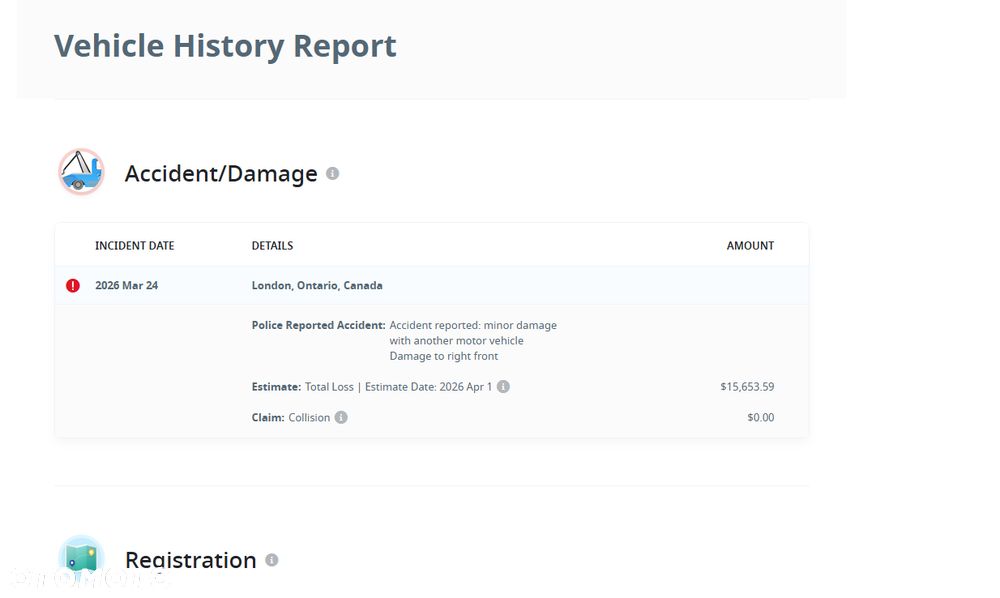
Task: Select 'Accident reported: minor damage' text
Action: tap(473, 325)
